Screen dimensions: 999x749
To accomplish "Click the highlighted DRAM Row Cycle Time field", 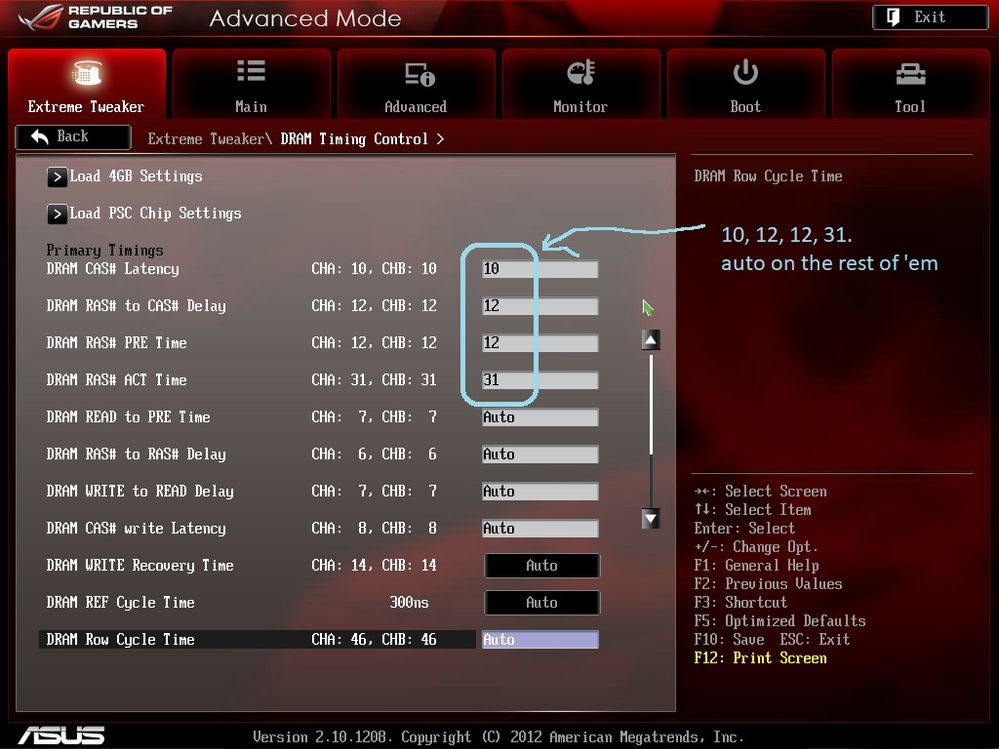I will [540, 639].
